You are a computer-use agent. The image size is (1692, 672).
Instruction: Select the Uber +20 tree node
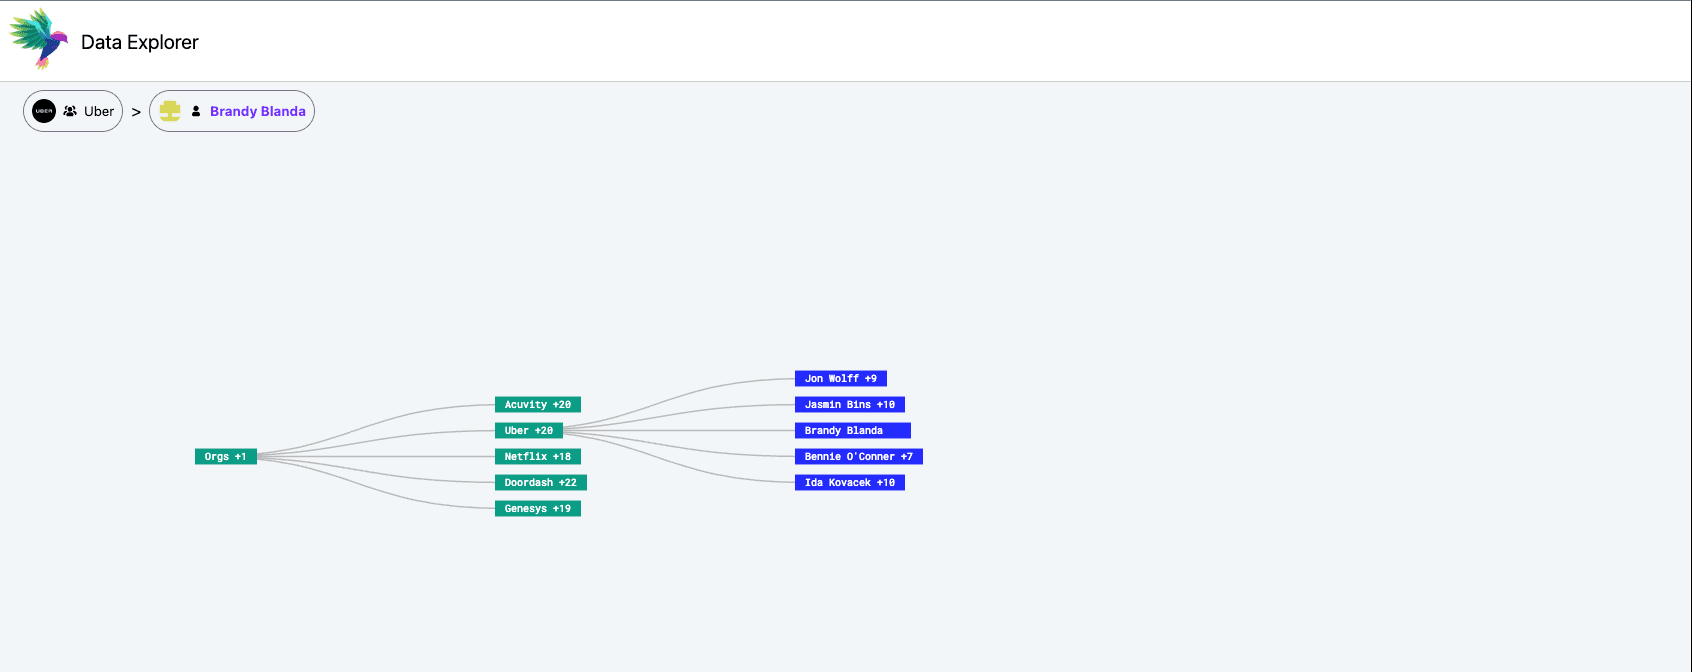[x=529, y=431]
